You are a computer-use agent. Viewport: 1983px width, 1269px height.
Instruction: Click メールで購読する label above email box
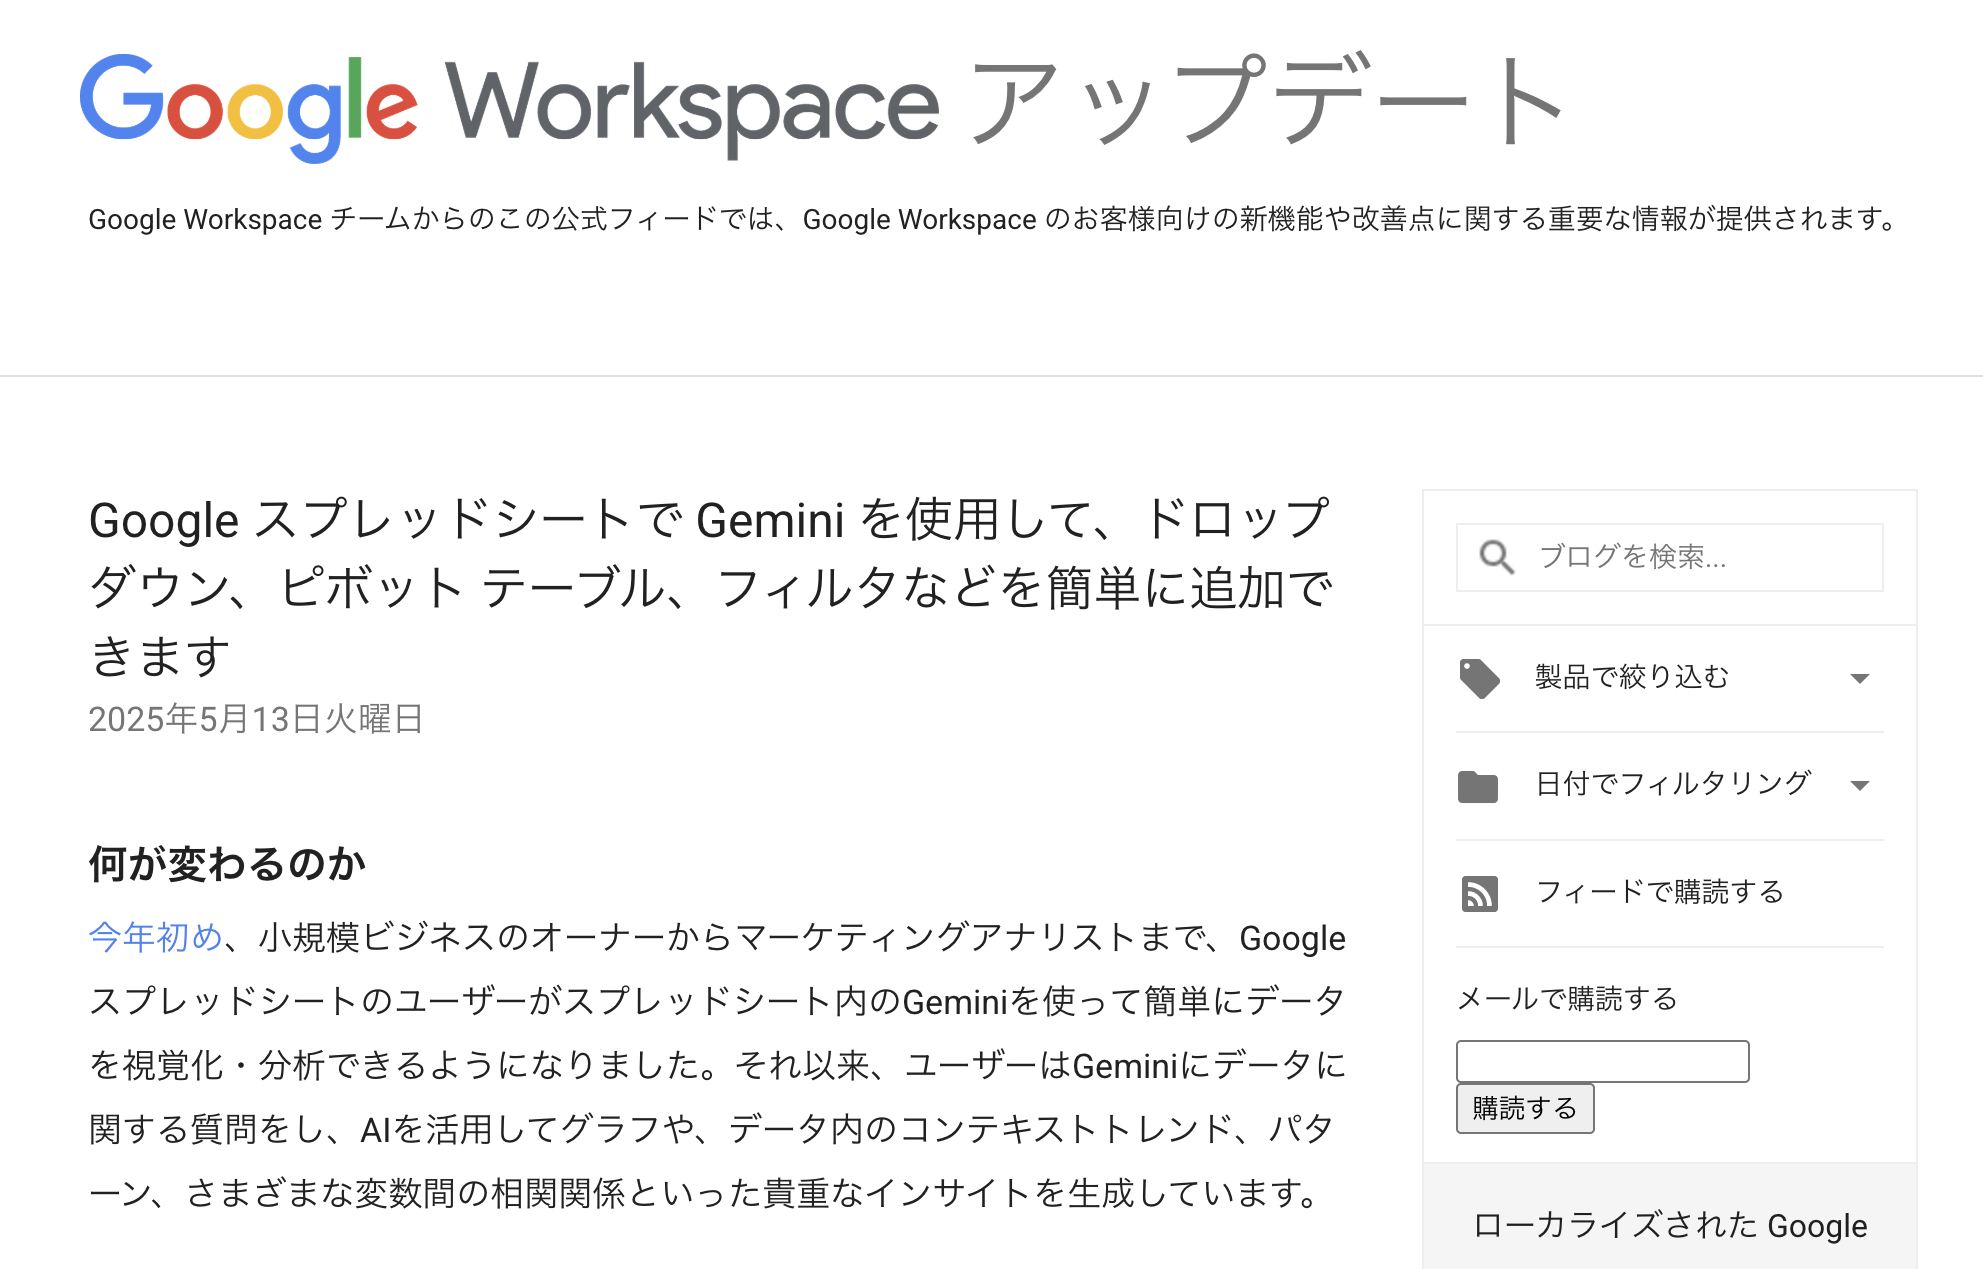coord(1565,998)
